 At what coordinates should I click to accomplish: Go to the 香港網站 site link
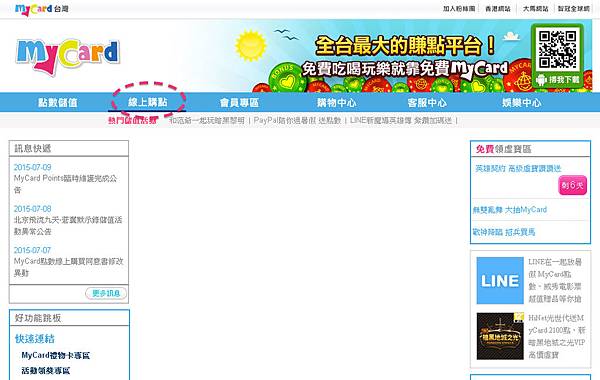pos(497,8)
